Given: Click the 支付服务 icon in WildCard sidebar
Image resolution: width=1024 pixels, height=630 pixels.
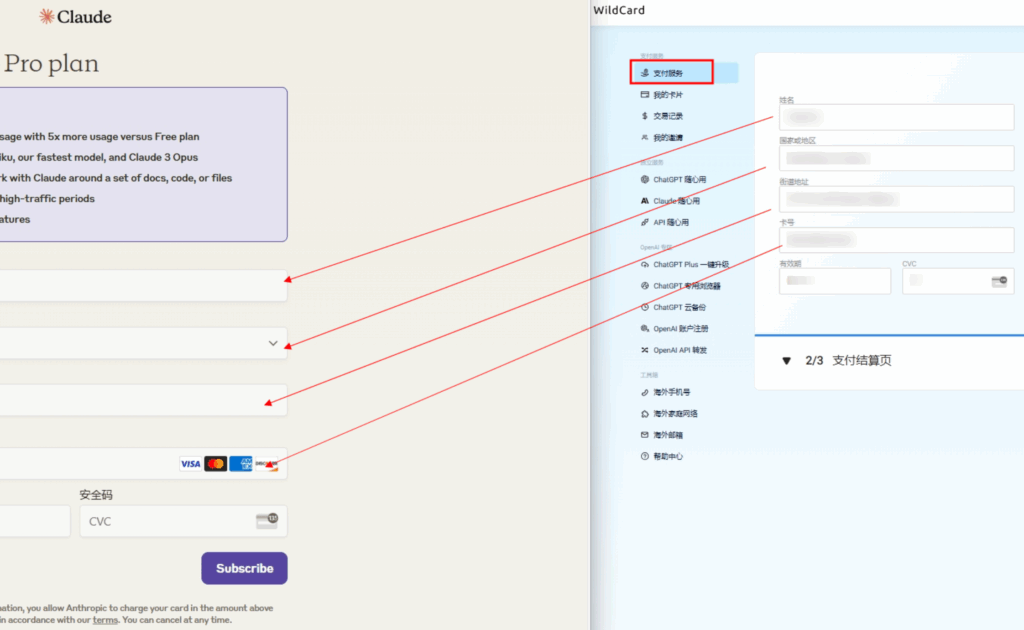Looking at the screenshot, I should tap(645, 73).
